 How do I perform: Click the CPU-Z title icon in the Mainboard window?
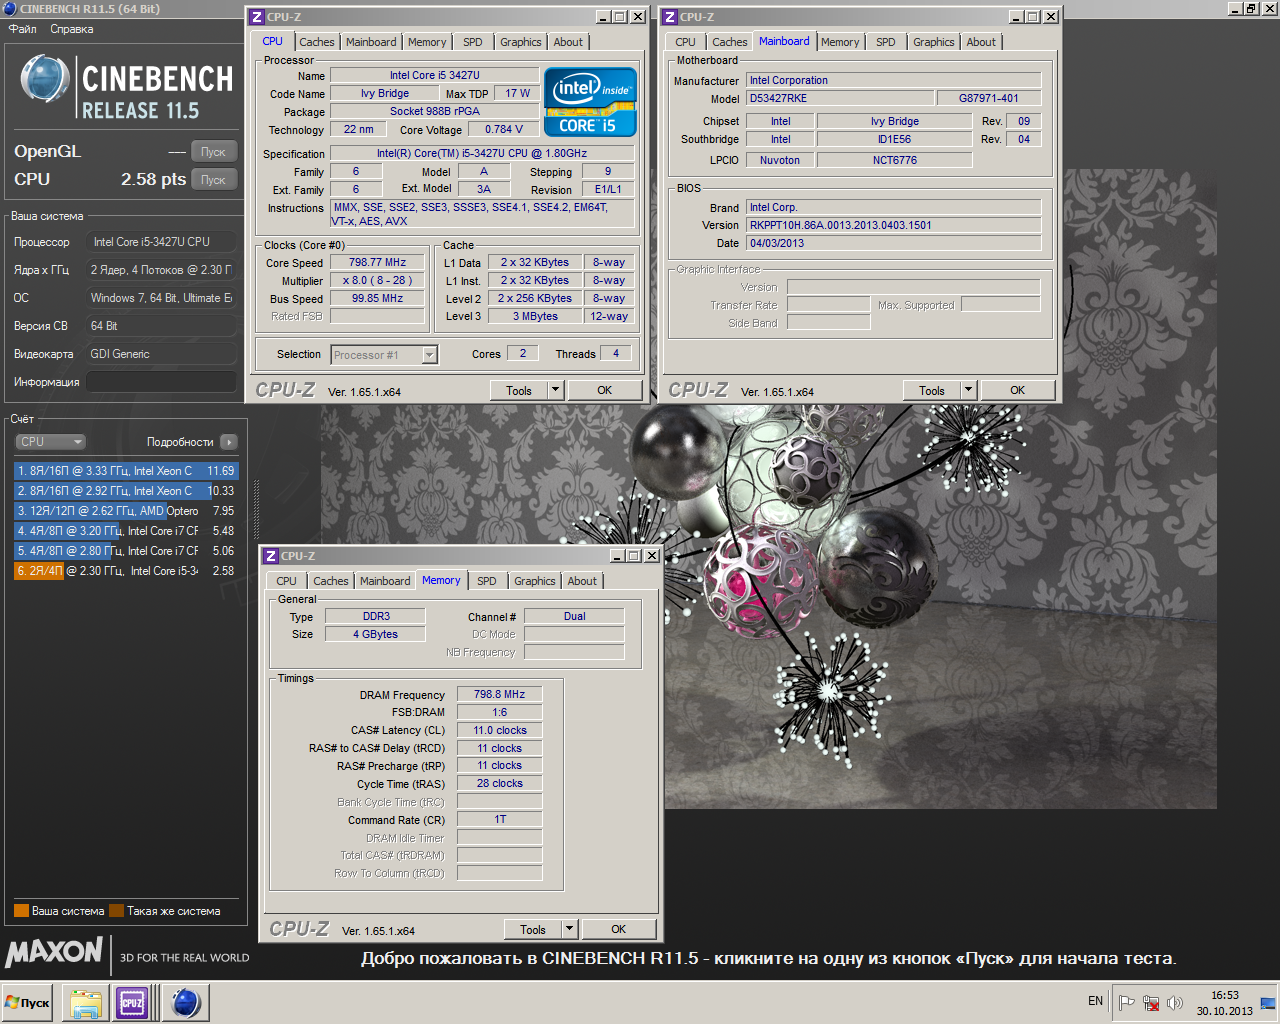coord(670,17)
